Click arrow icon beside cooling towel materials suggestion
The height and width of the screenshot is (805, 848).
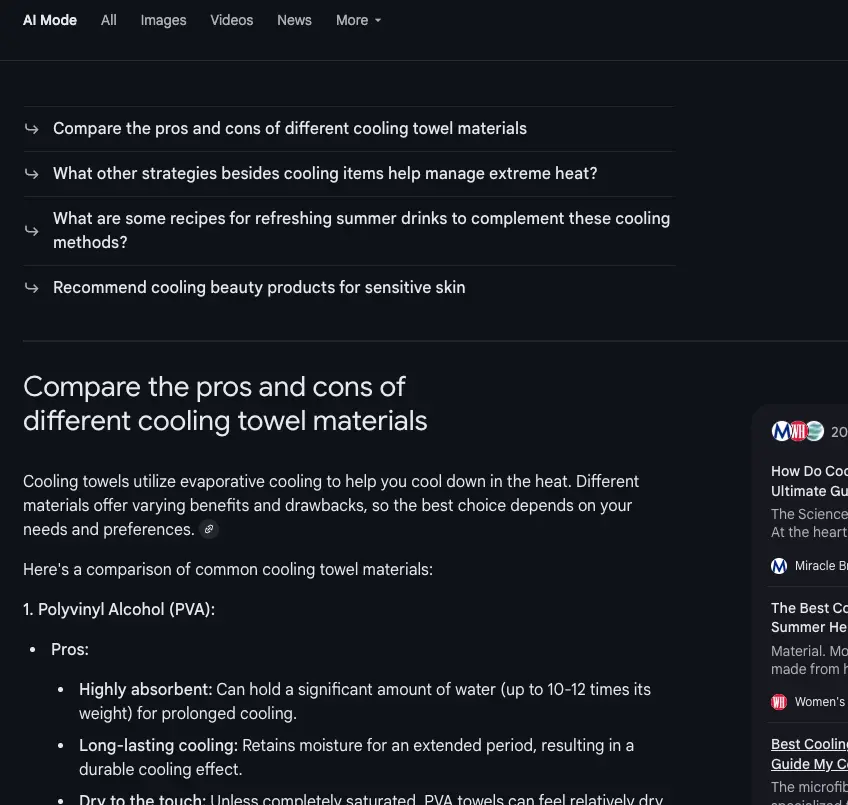(x=32, y=129)
